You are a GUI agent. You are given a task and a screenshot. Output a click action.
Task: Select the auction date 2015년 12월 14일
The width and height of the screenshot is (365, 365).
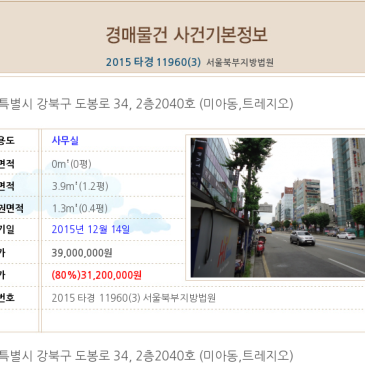(x=91, y=229)
